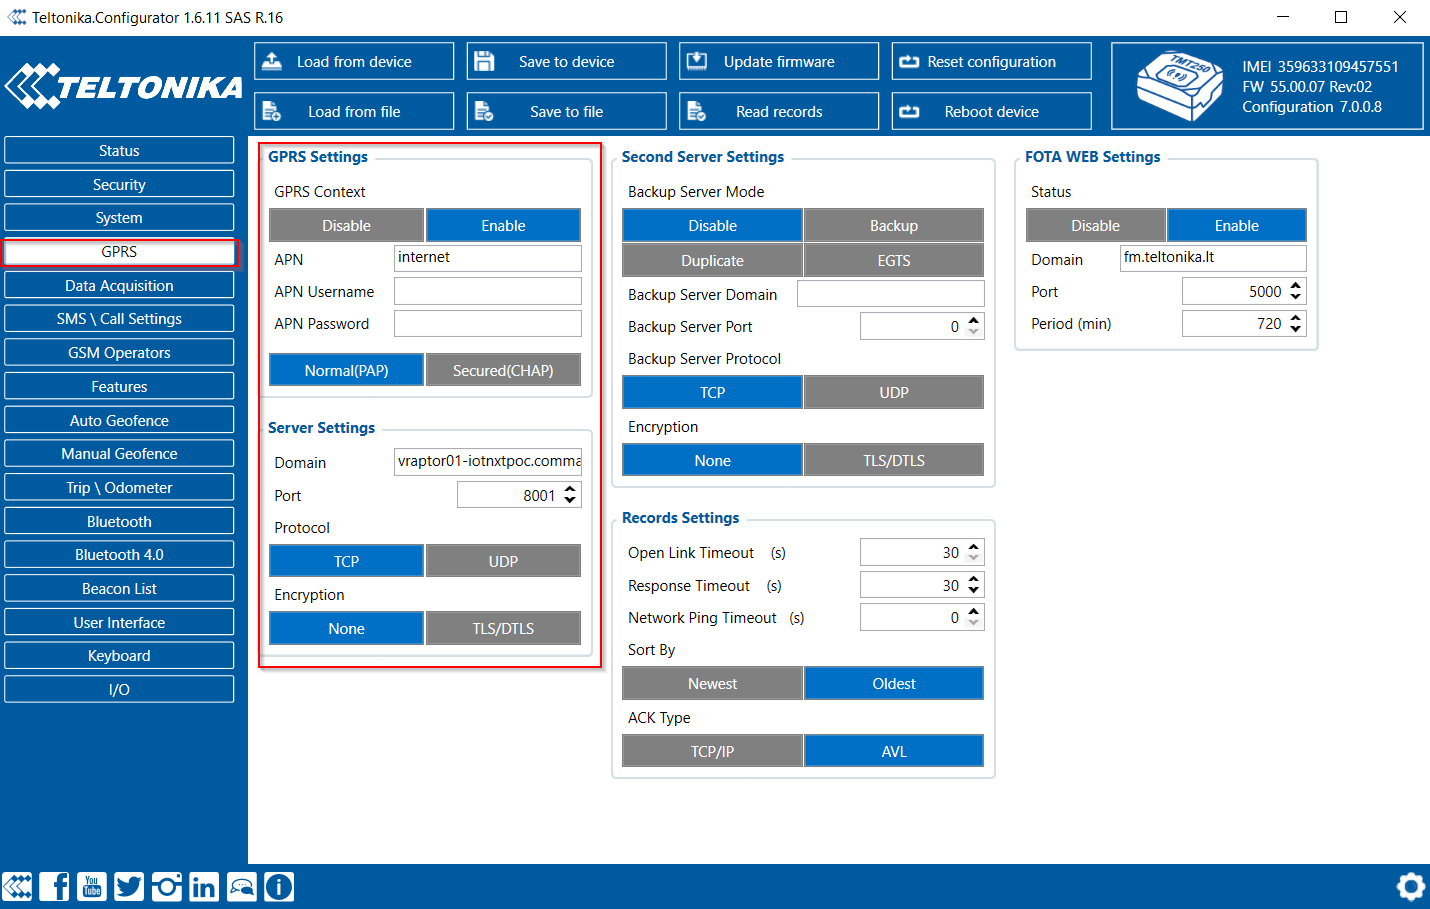This screenshot has height=909, width=1430.
Task: Open the settings gear in the bottom corner
Action: click(x=1411, y=886)
